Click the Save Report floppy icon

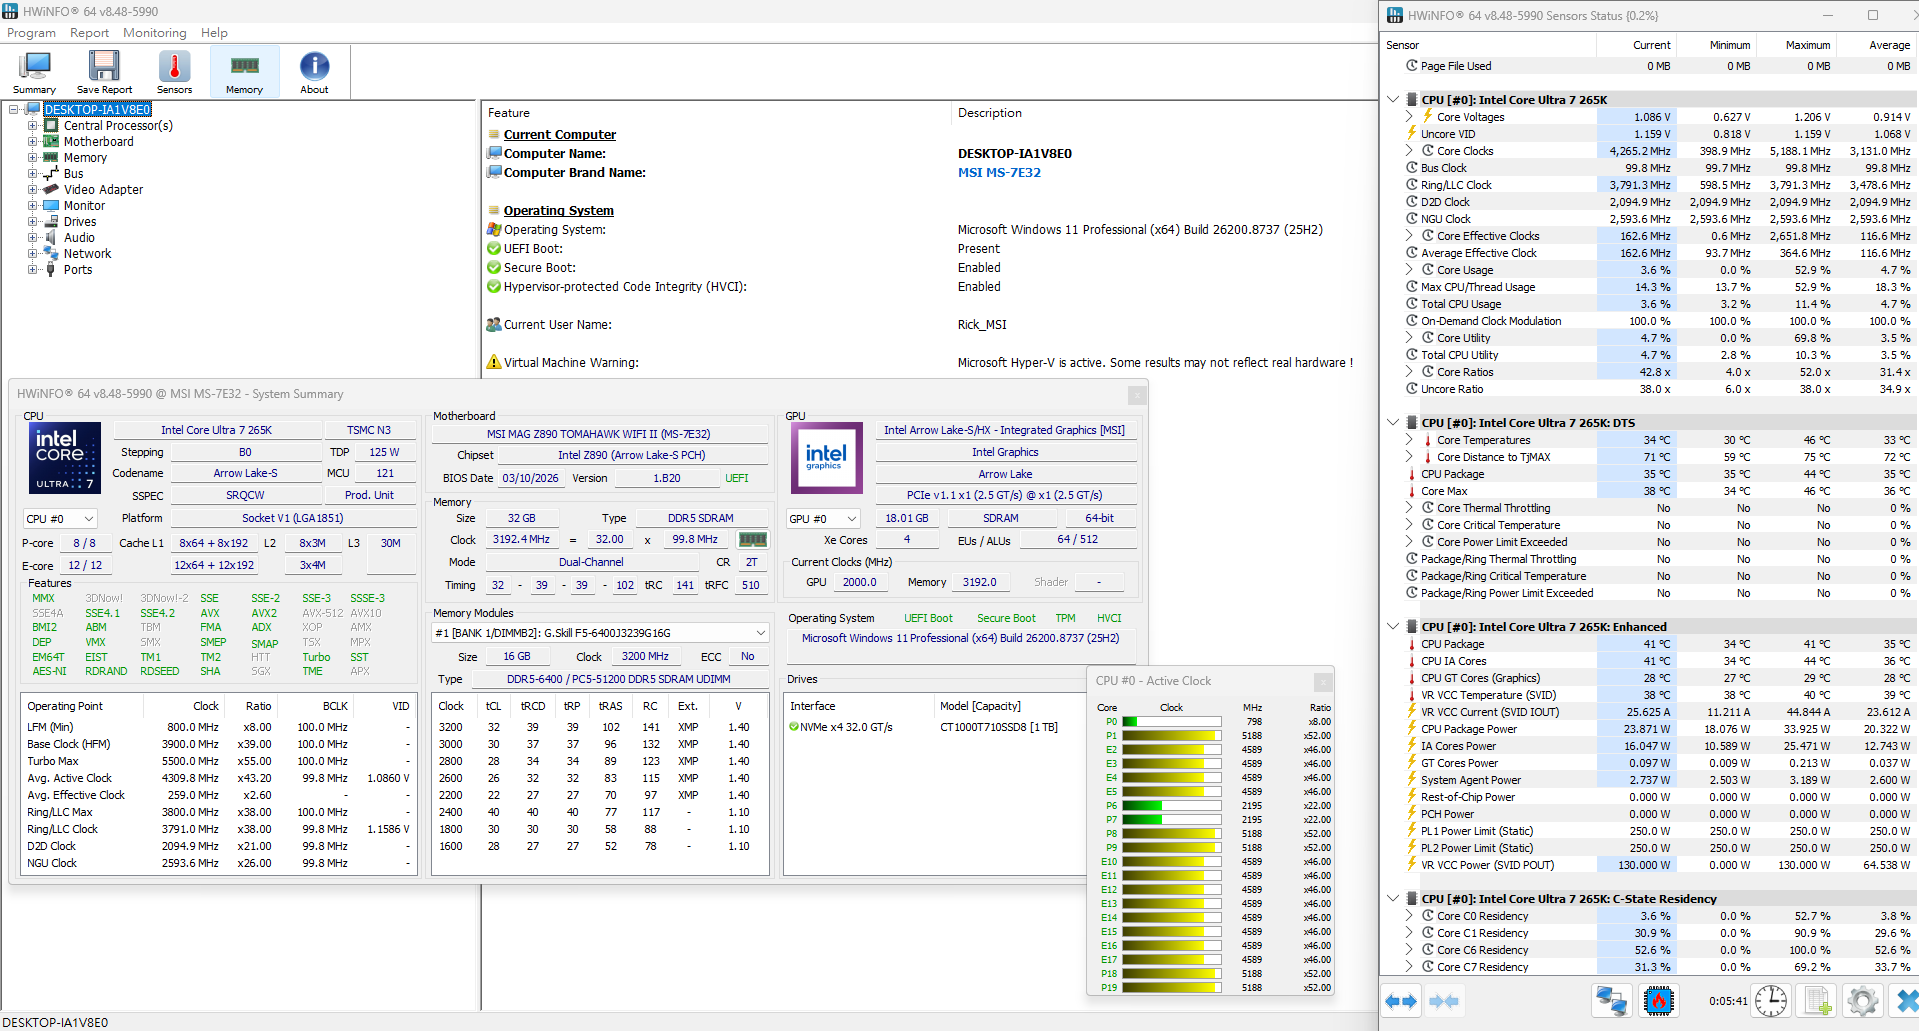pyautogui.click(x=104, y=72)
